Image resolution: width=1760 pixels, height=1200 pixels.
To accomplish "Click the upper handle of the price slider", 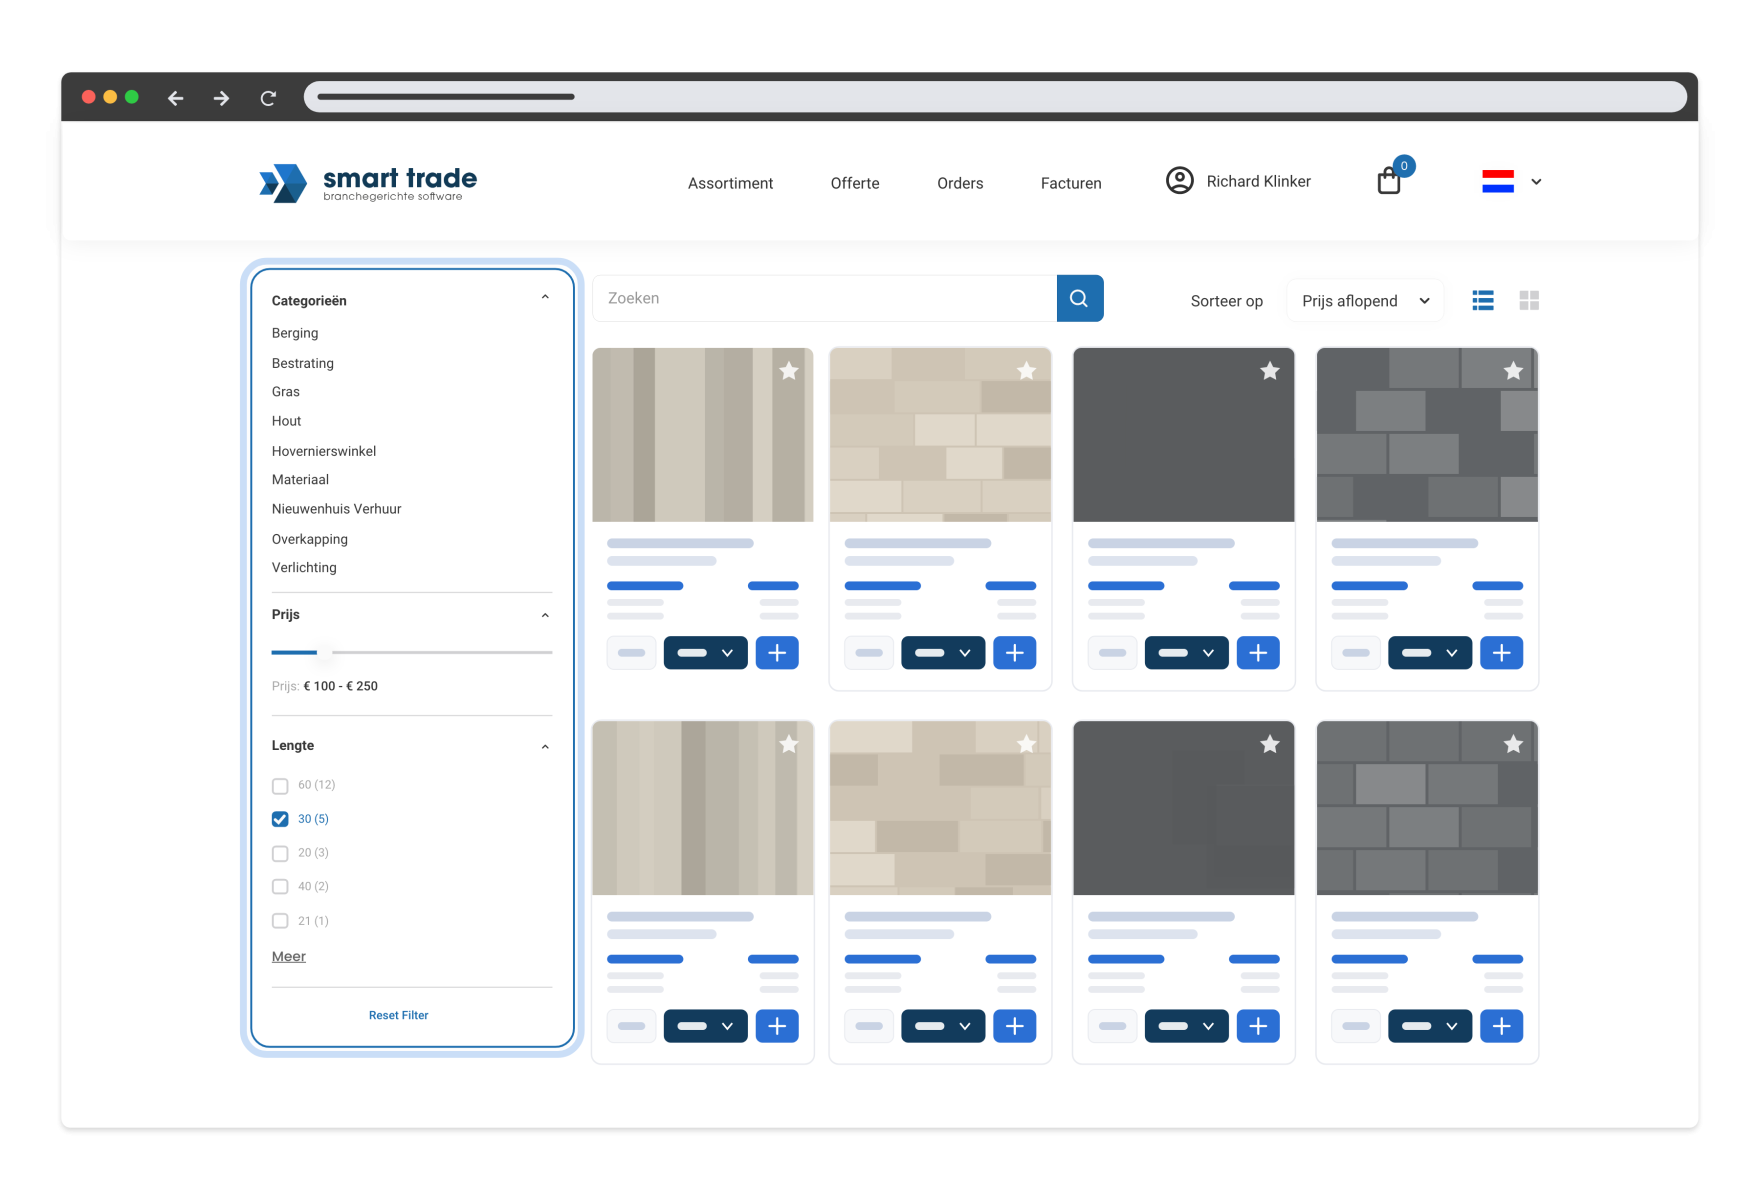I will pyautogui.click(x=325, y=652).
